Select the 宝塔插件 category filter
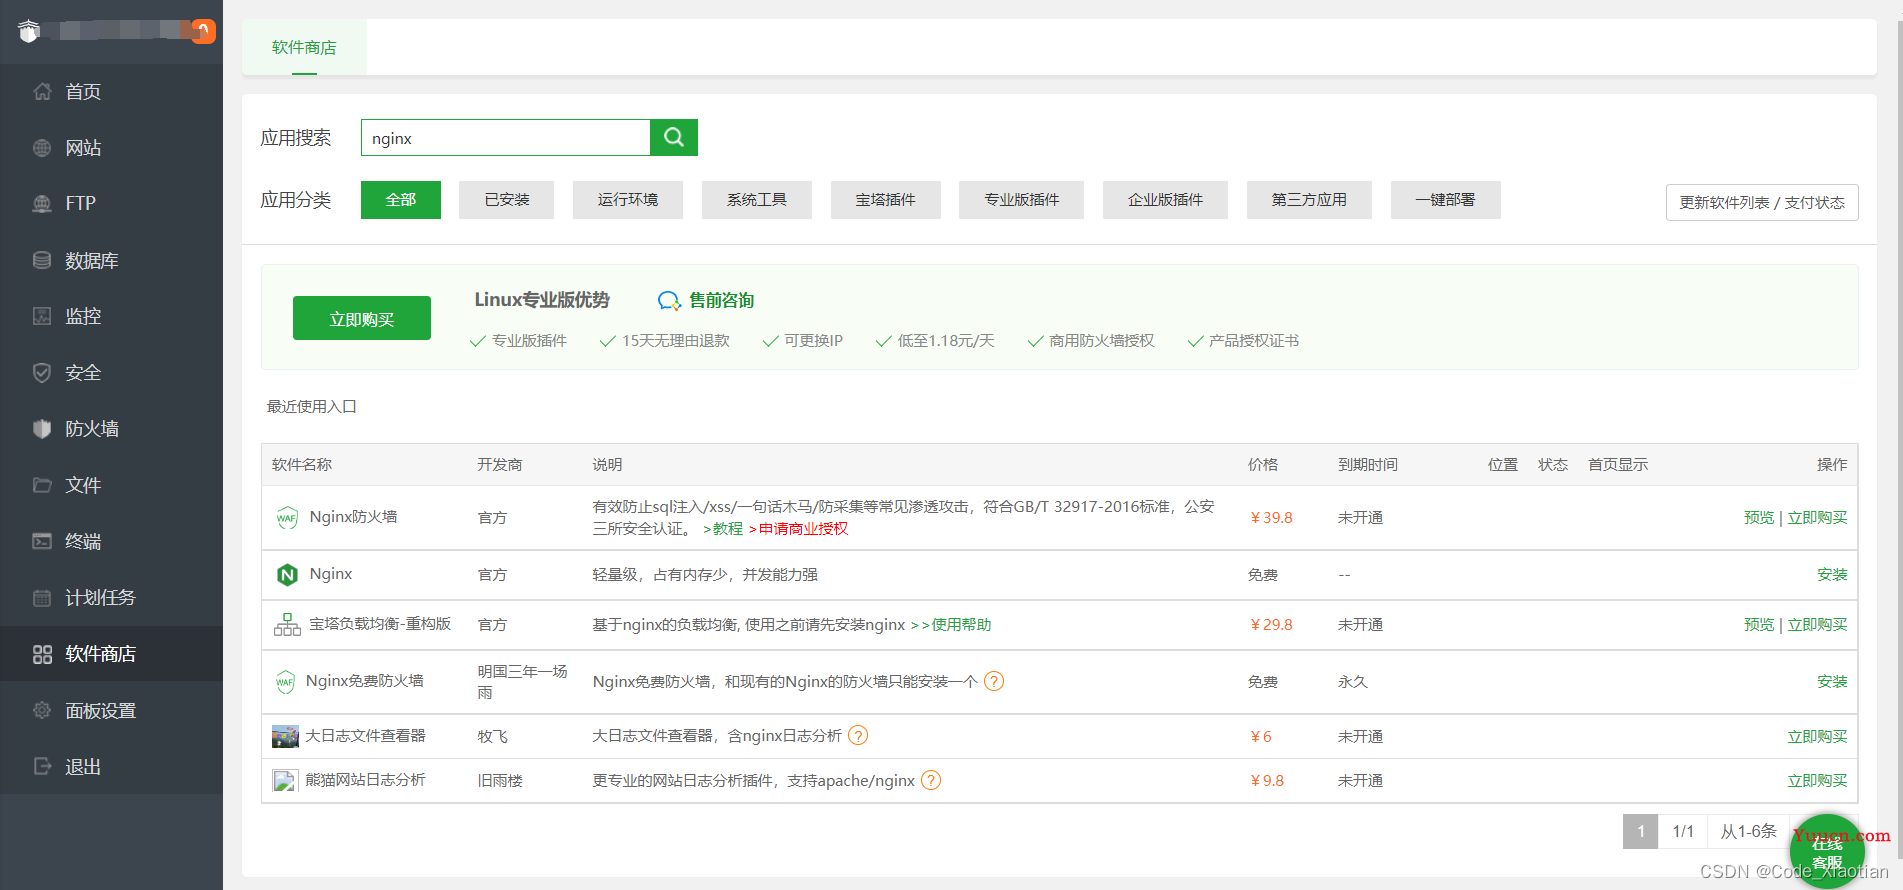This screenshot has height=890, width=1903. [886, 200]
